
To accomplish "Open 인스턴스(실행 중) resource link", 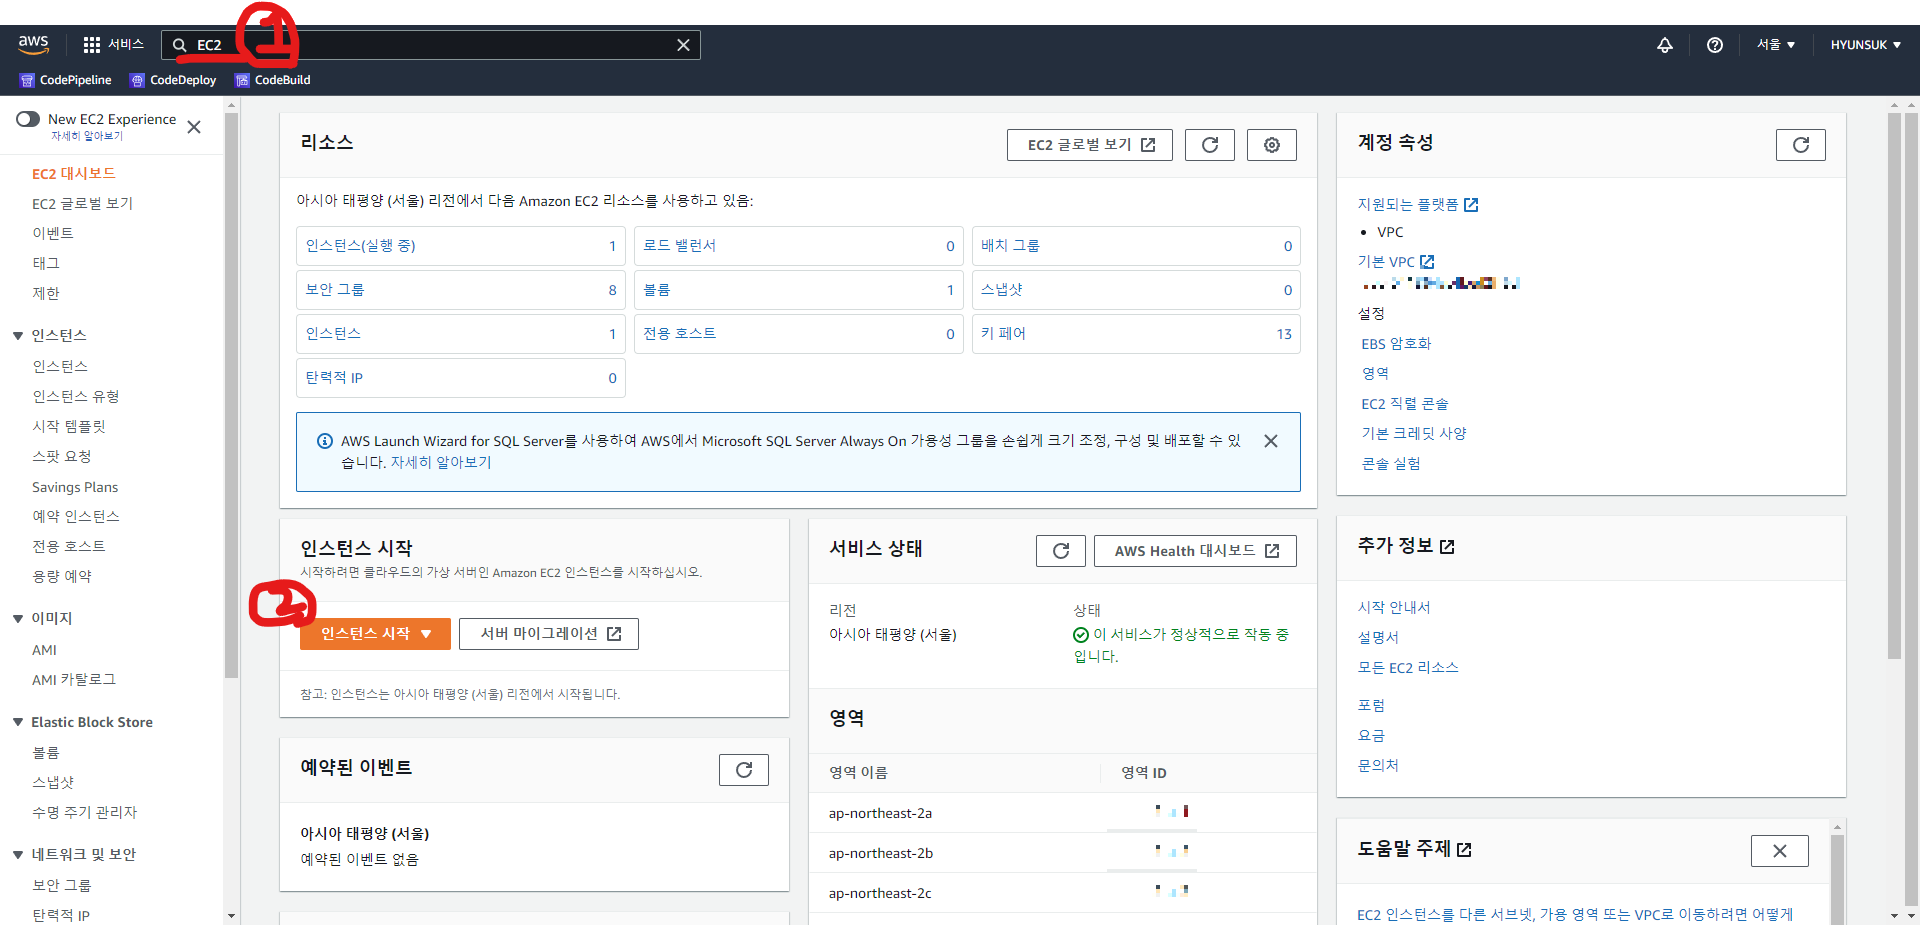I will point(361,246).
